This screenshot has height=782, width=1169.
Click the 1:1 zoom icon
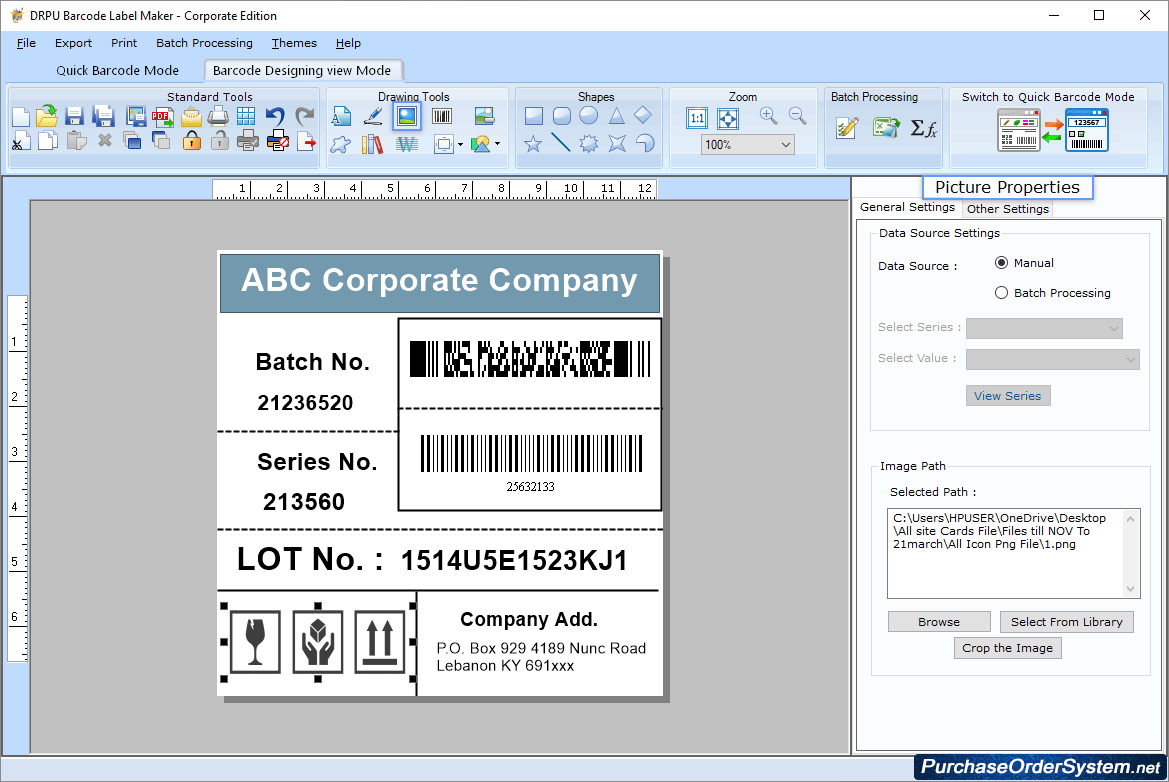pos(697,117)
